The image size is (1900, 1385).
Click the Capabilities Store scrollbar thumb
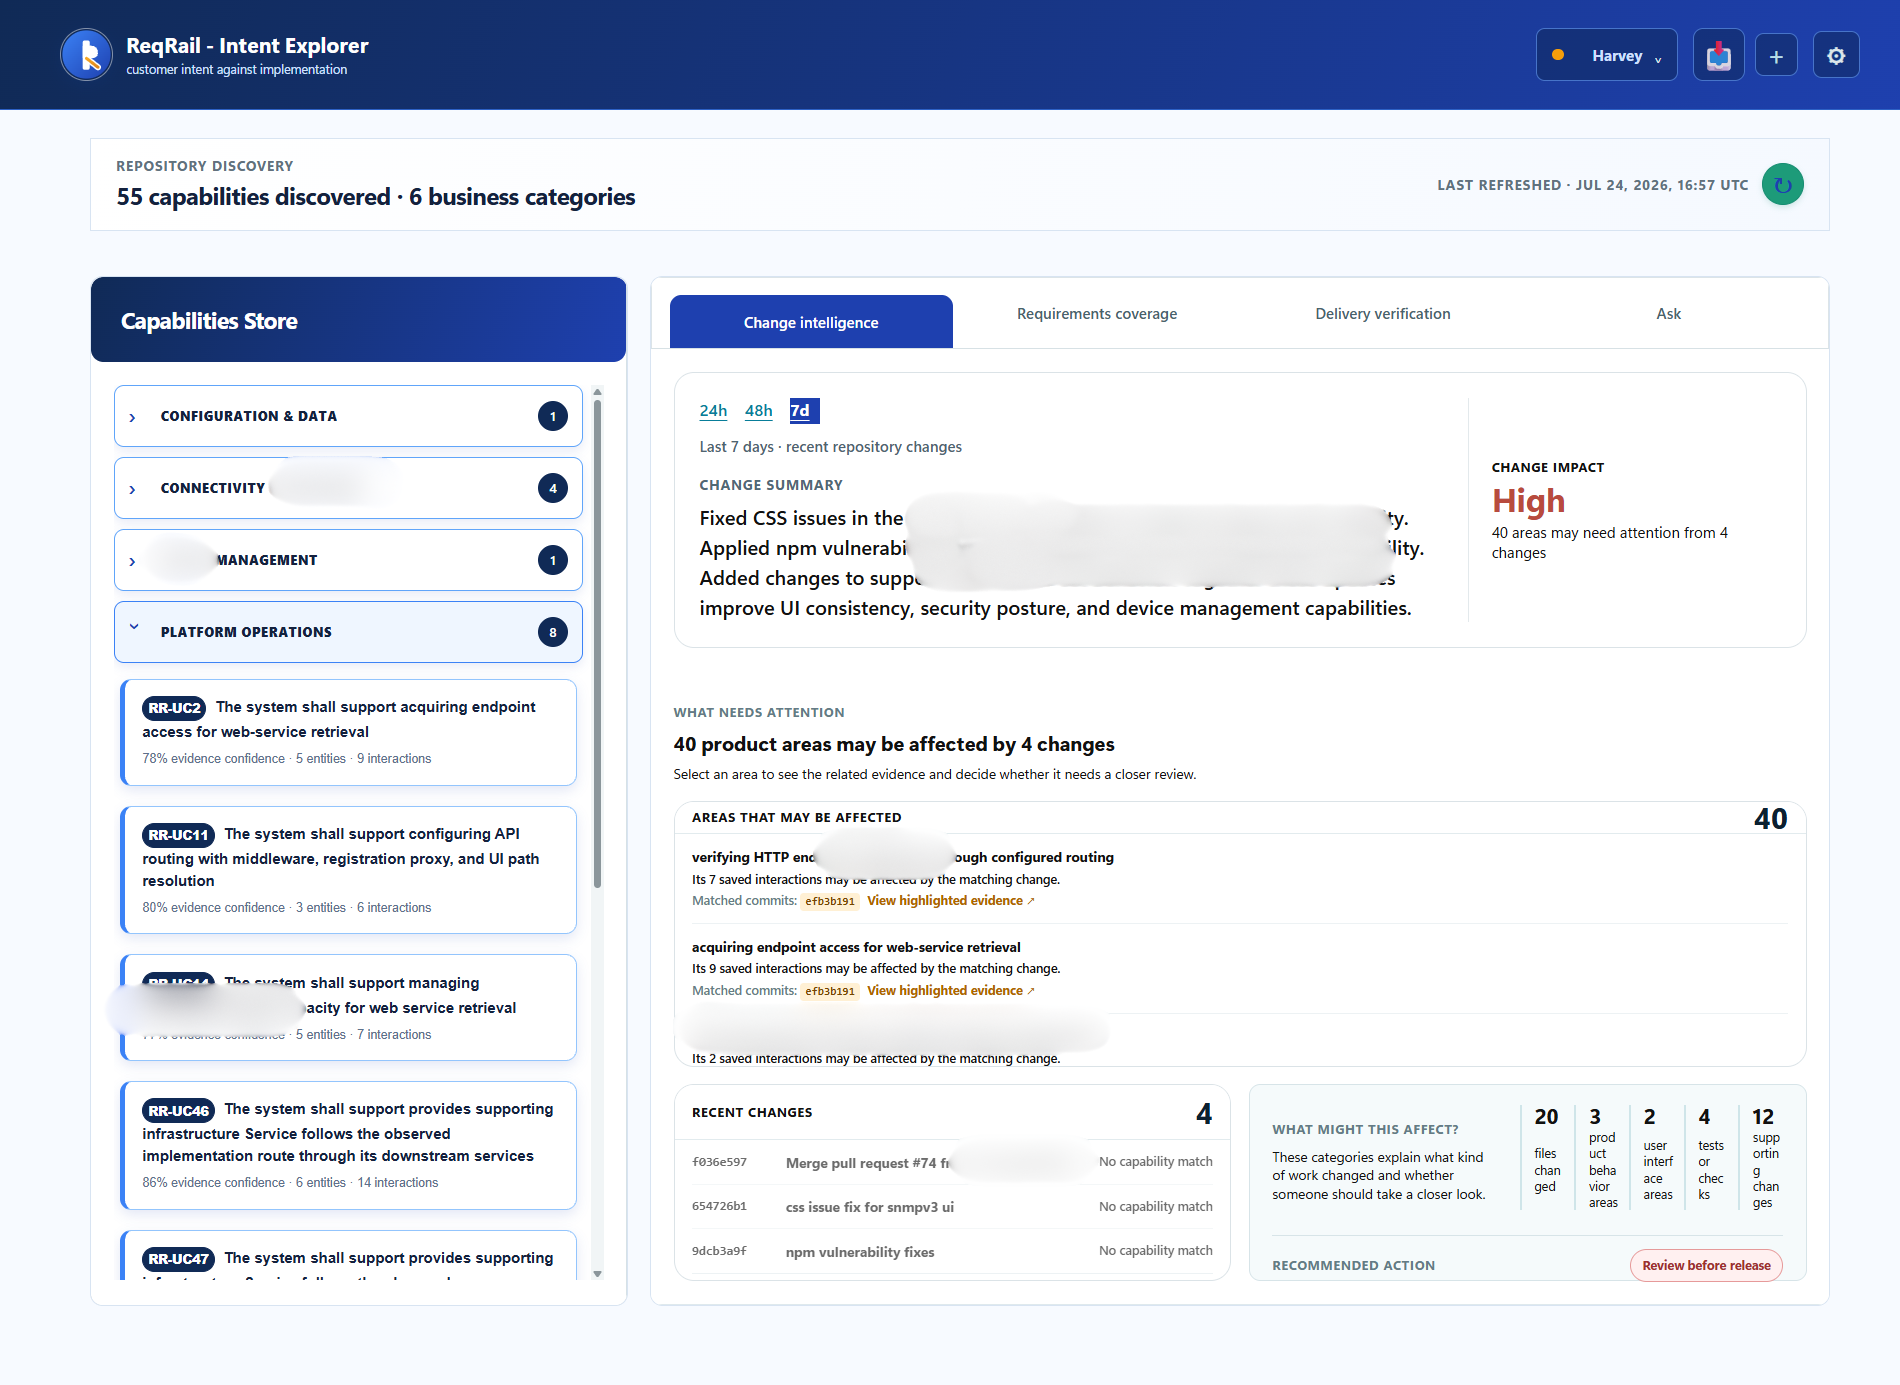point(597,645)
